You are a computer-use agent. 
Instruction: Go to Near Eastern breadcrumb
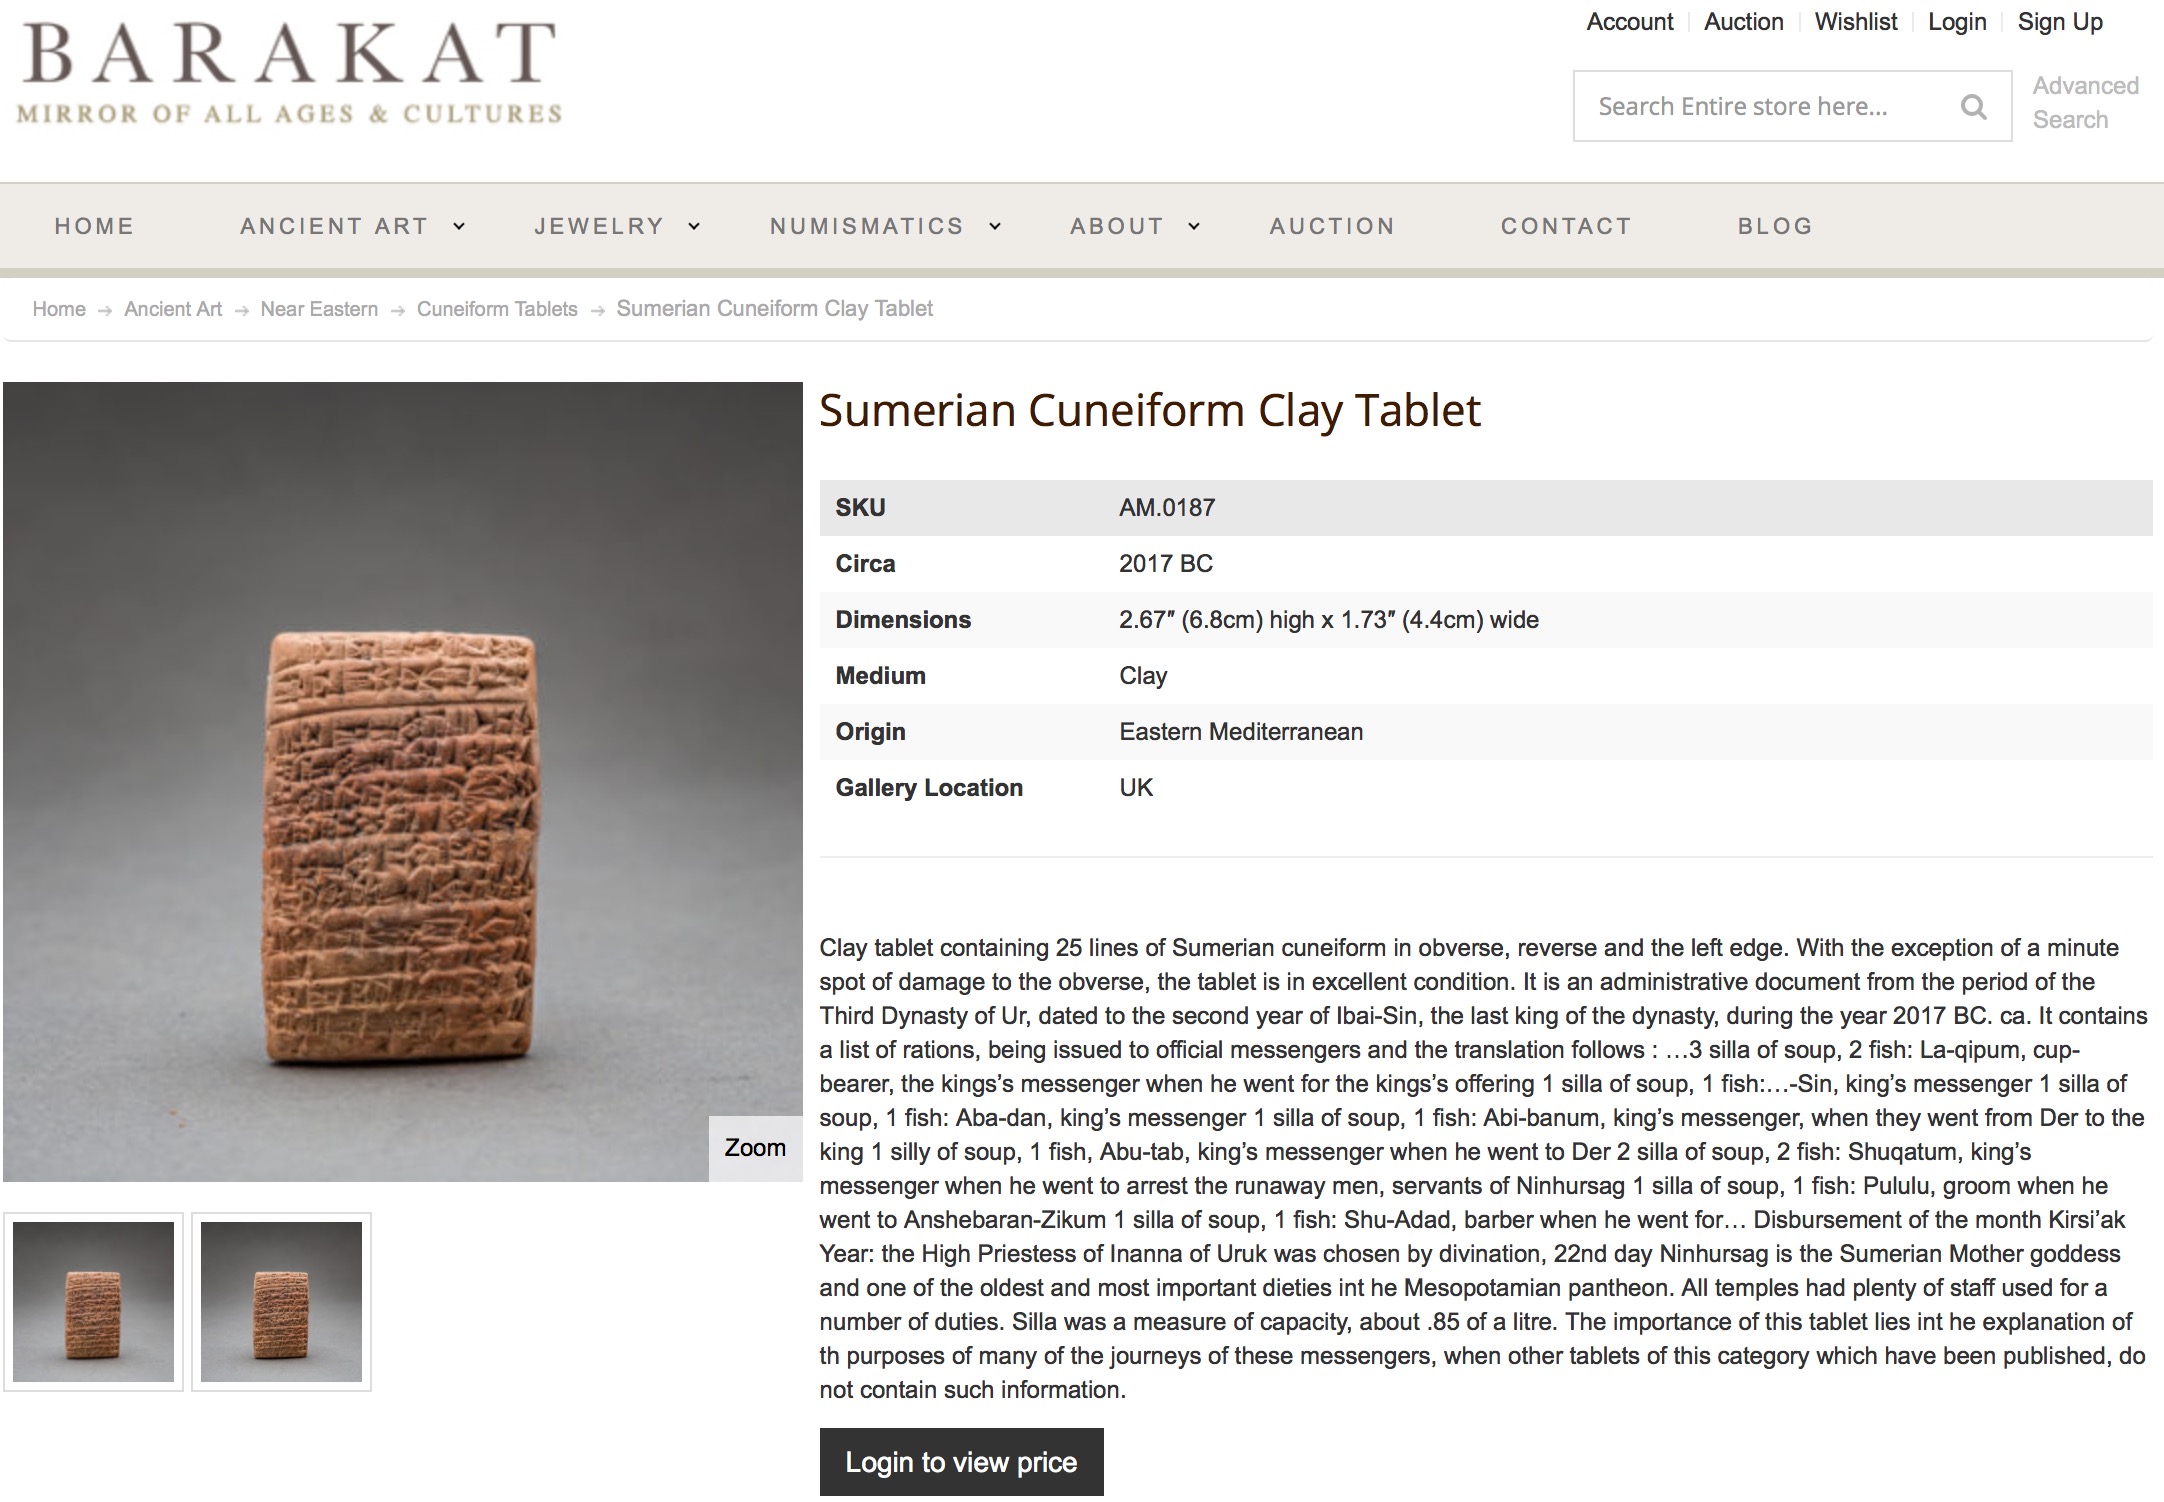coord(319,309)
